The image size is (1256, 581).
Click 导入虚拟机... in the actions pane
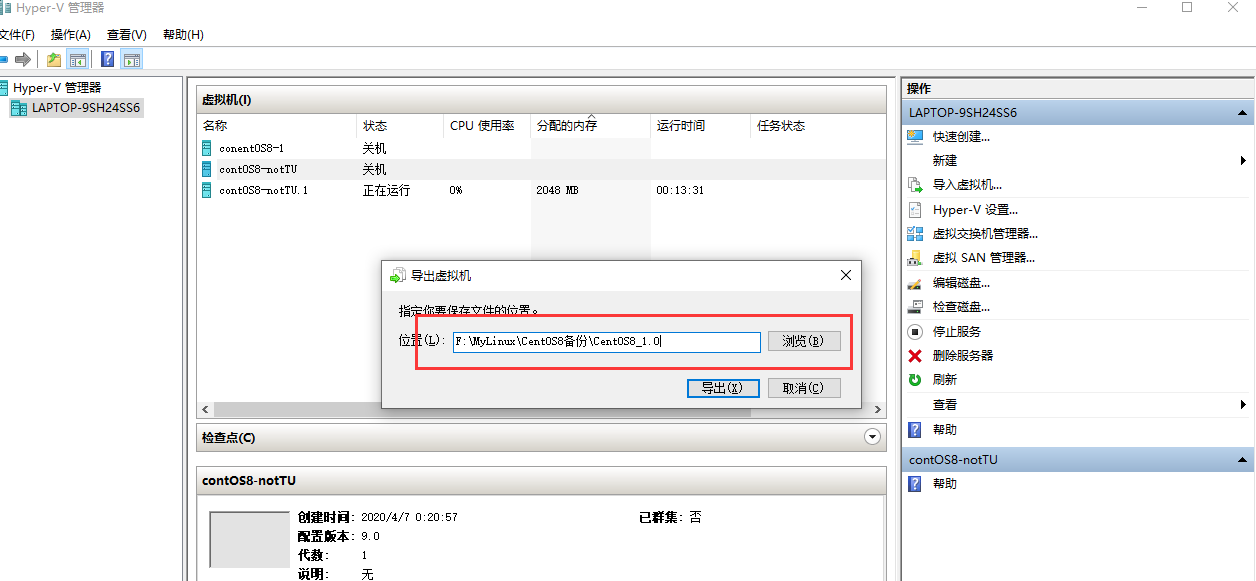pyautogui.click(x=967, y=185)
